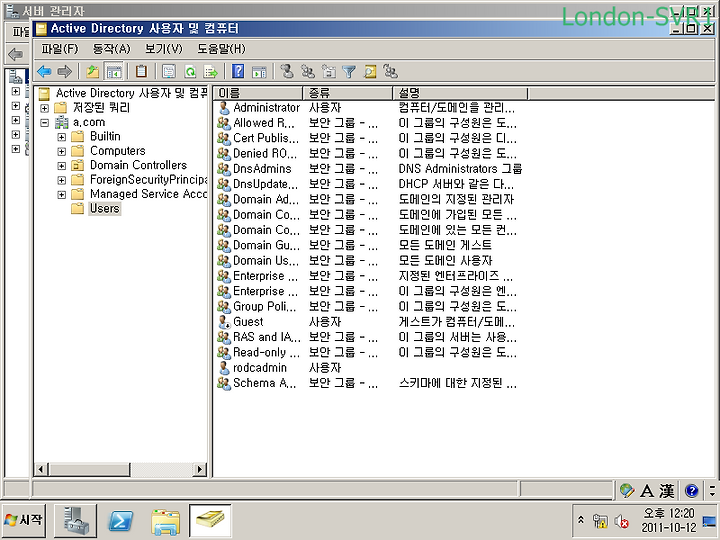Select the Schema A... group entry

264,383
